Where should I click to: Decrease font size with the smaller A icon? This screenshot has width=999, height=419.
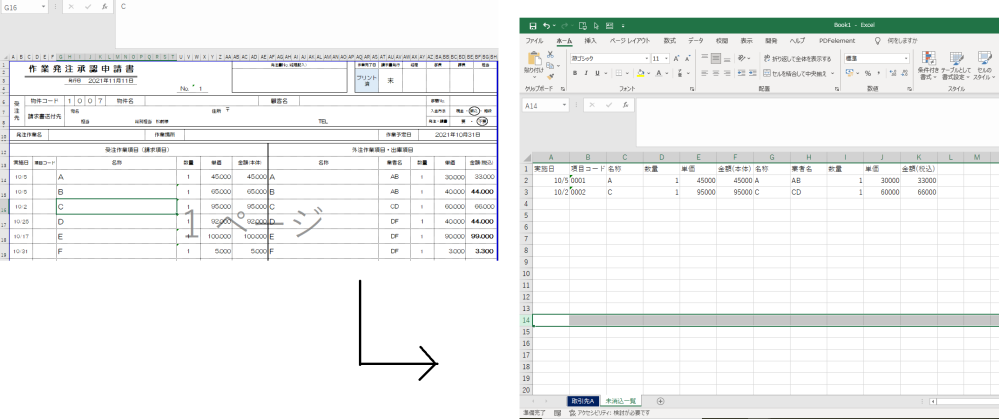pos(687,58)
